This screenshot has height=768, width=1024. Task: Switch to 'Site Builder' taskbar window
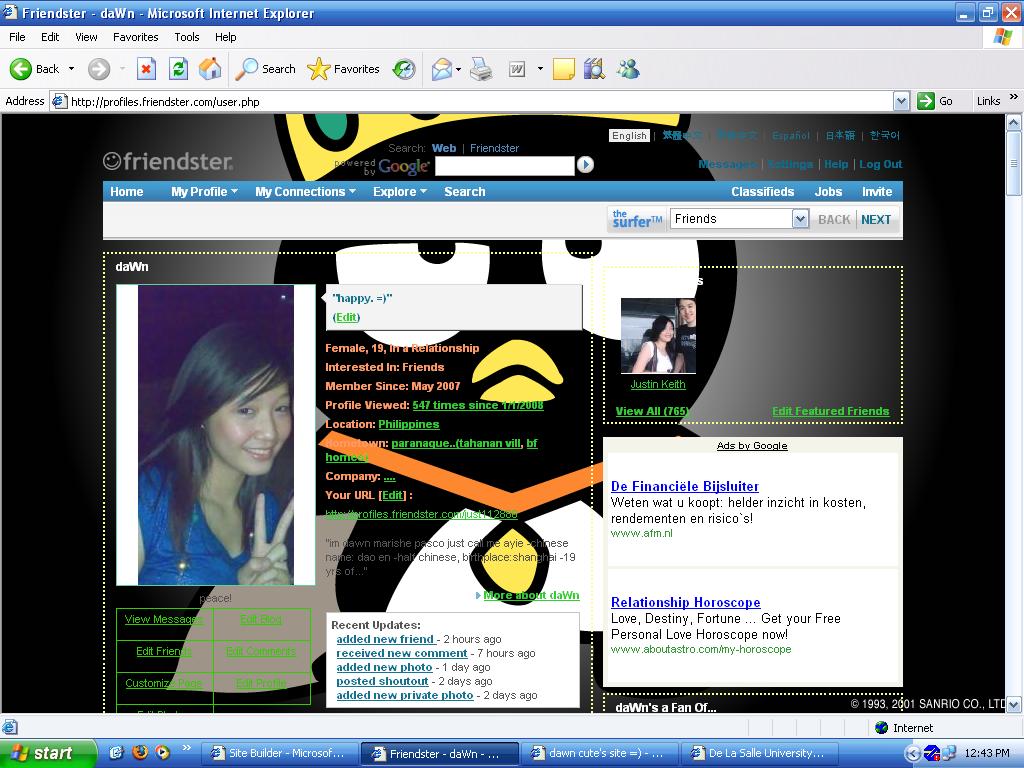278,753
